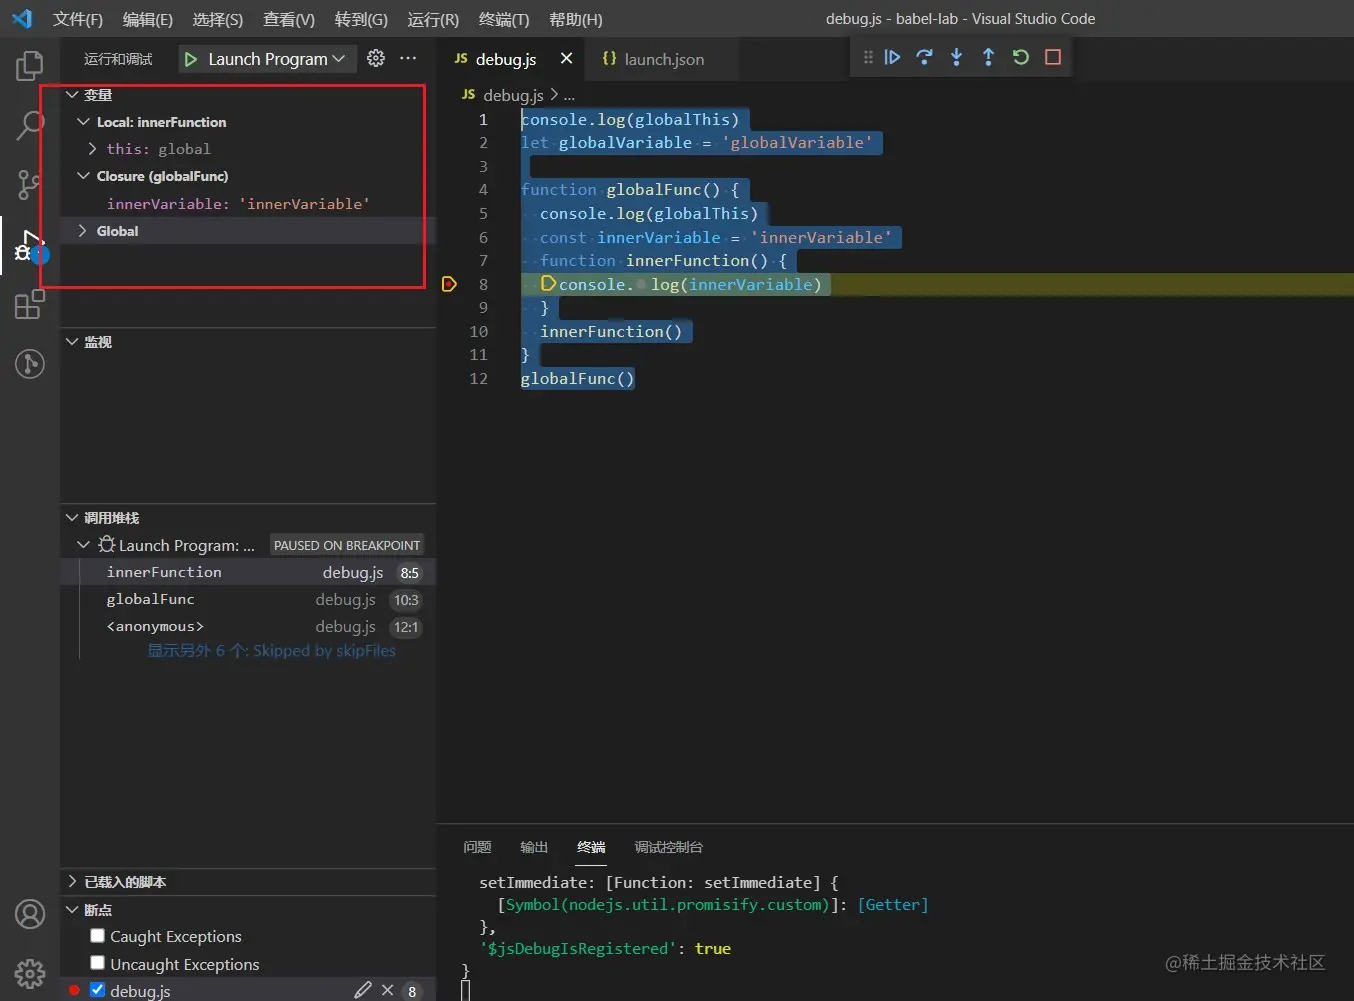Step over in debug toolbar
This screenshot has width=1354, height=1001.
pyautogui.click(x=924, y=57)
